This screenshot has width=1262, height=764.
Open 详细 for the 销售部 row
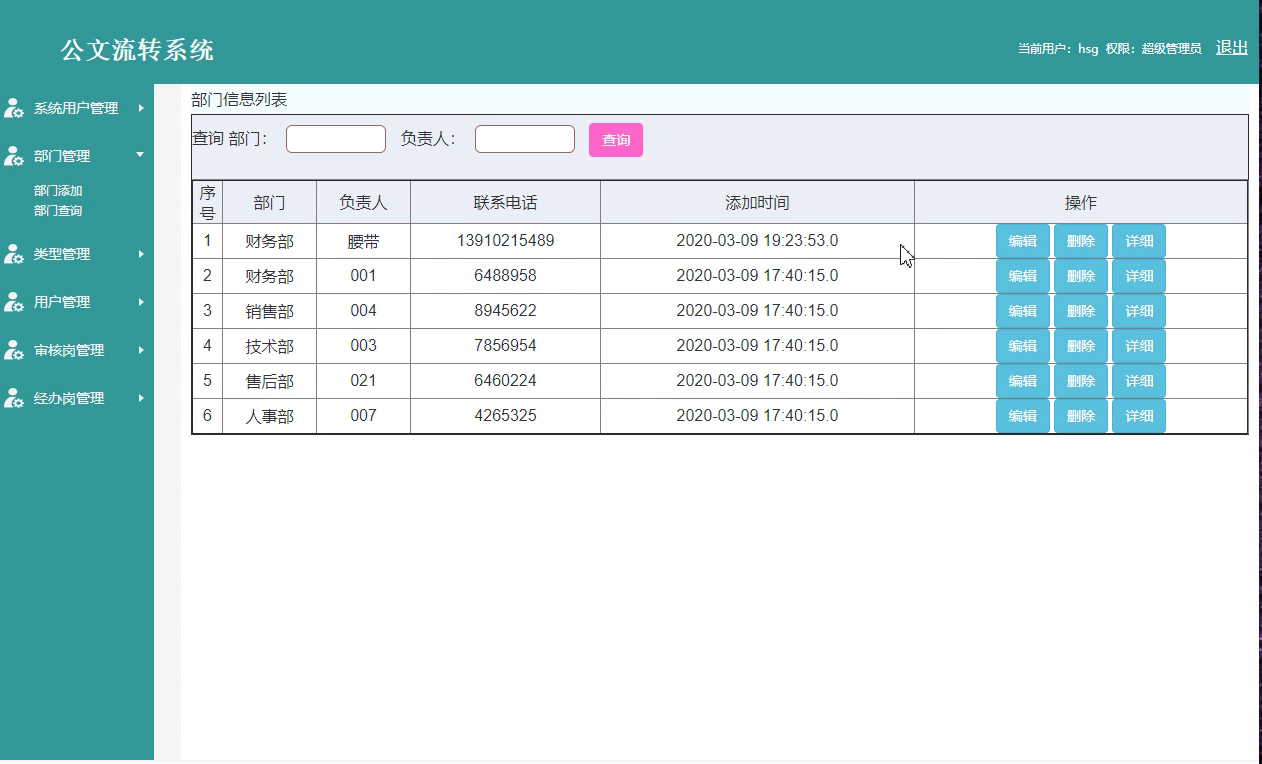pos(1139,311)
